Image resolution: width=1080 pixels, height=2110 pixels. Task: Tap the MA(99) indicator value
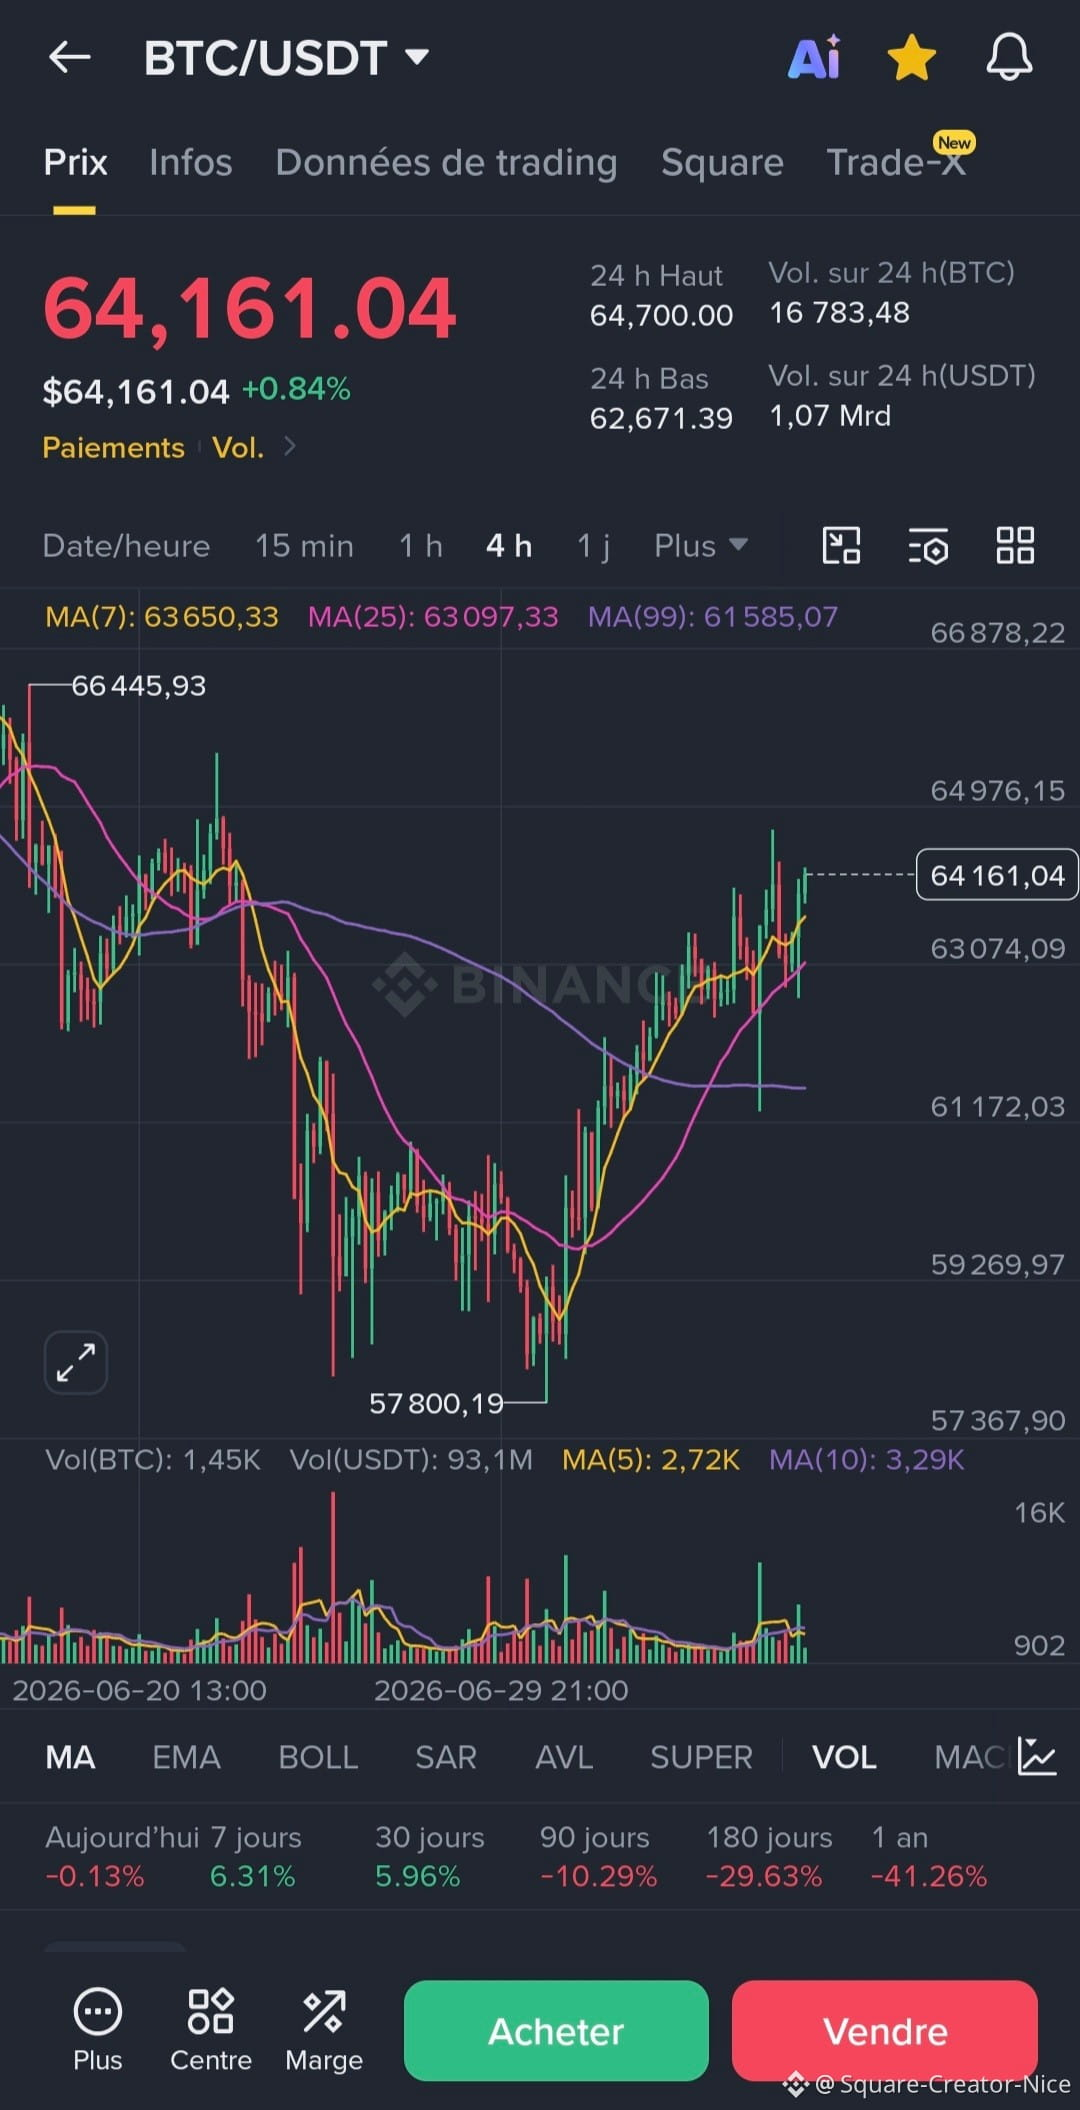[713, 617]
